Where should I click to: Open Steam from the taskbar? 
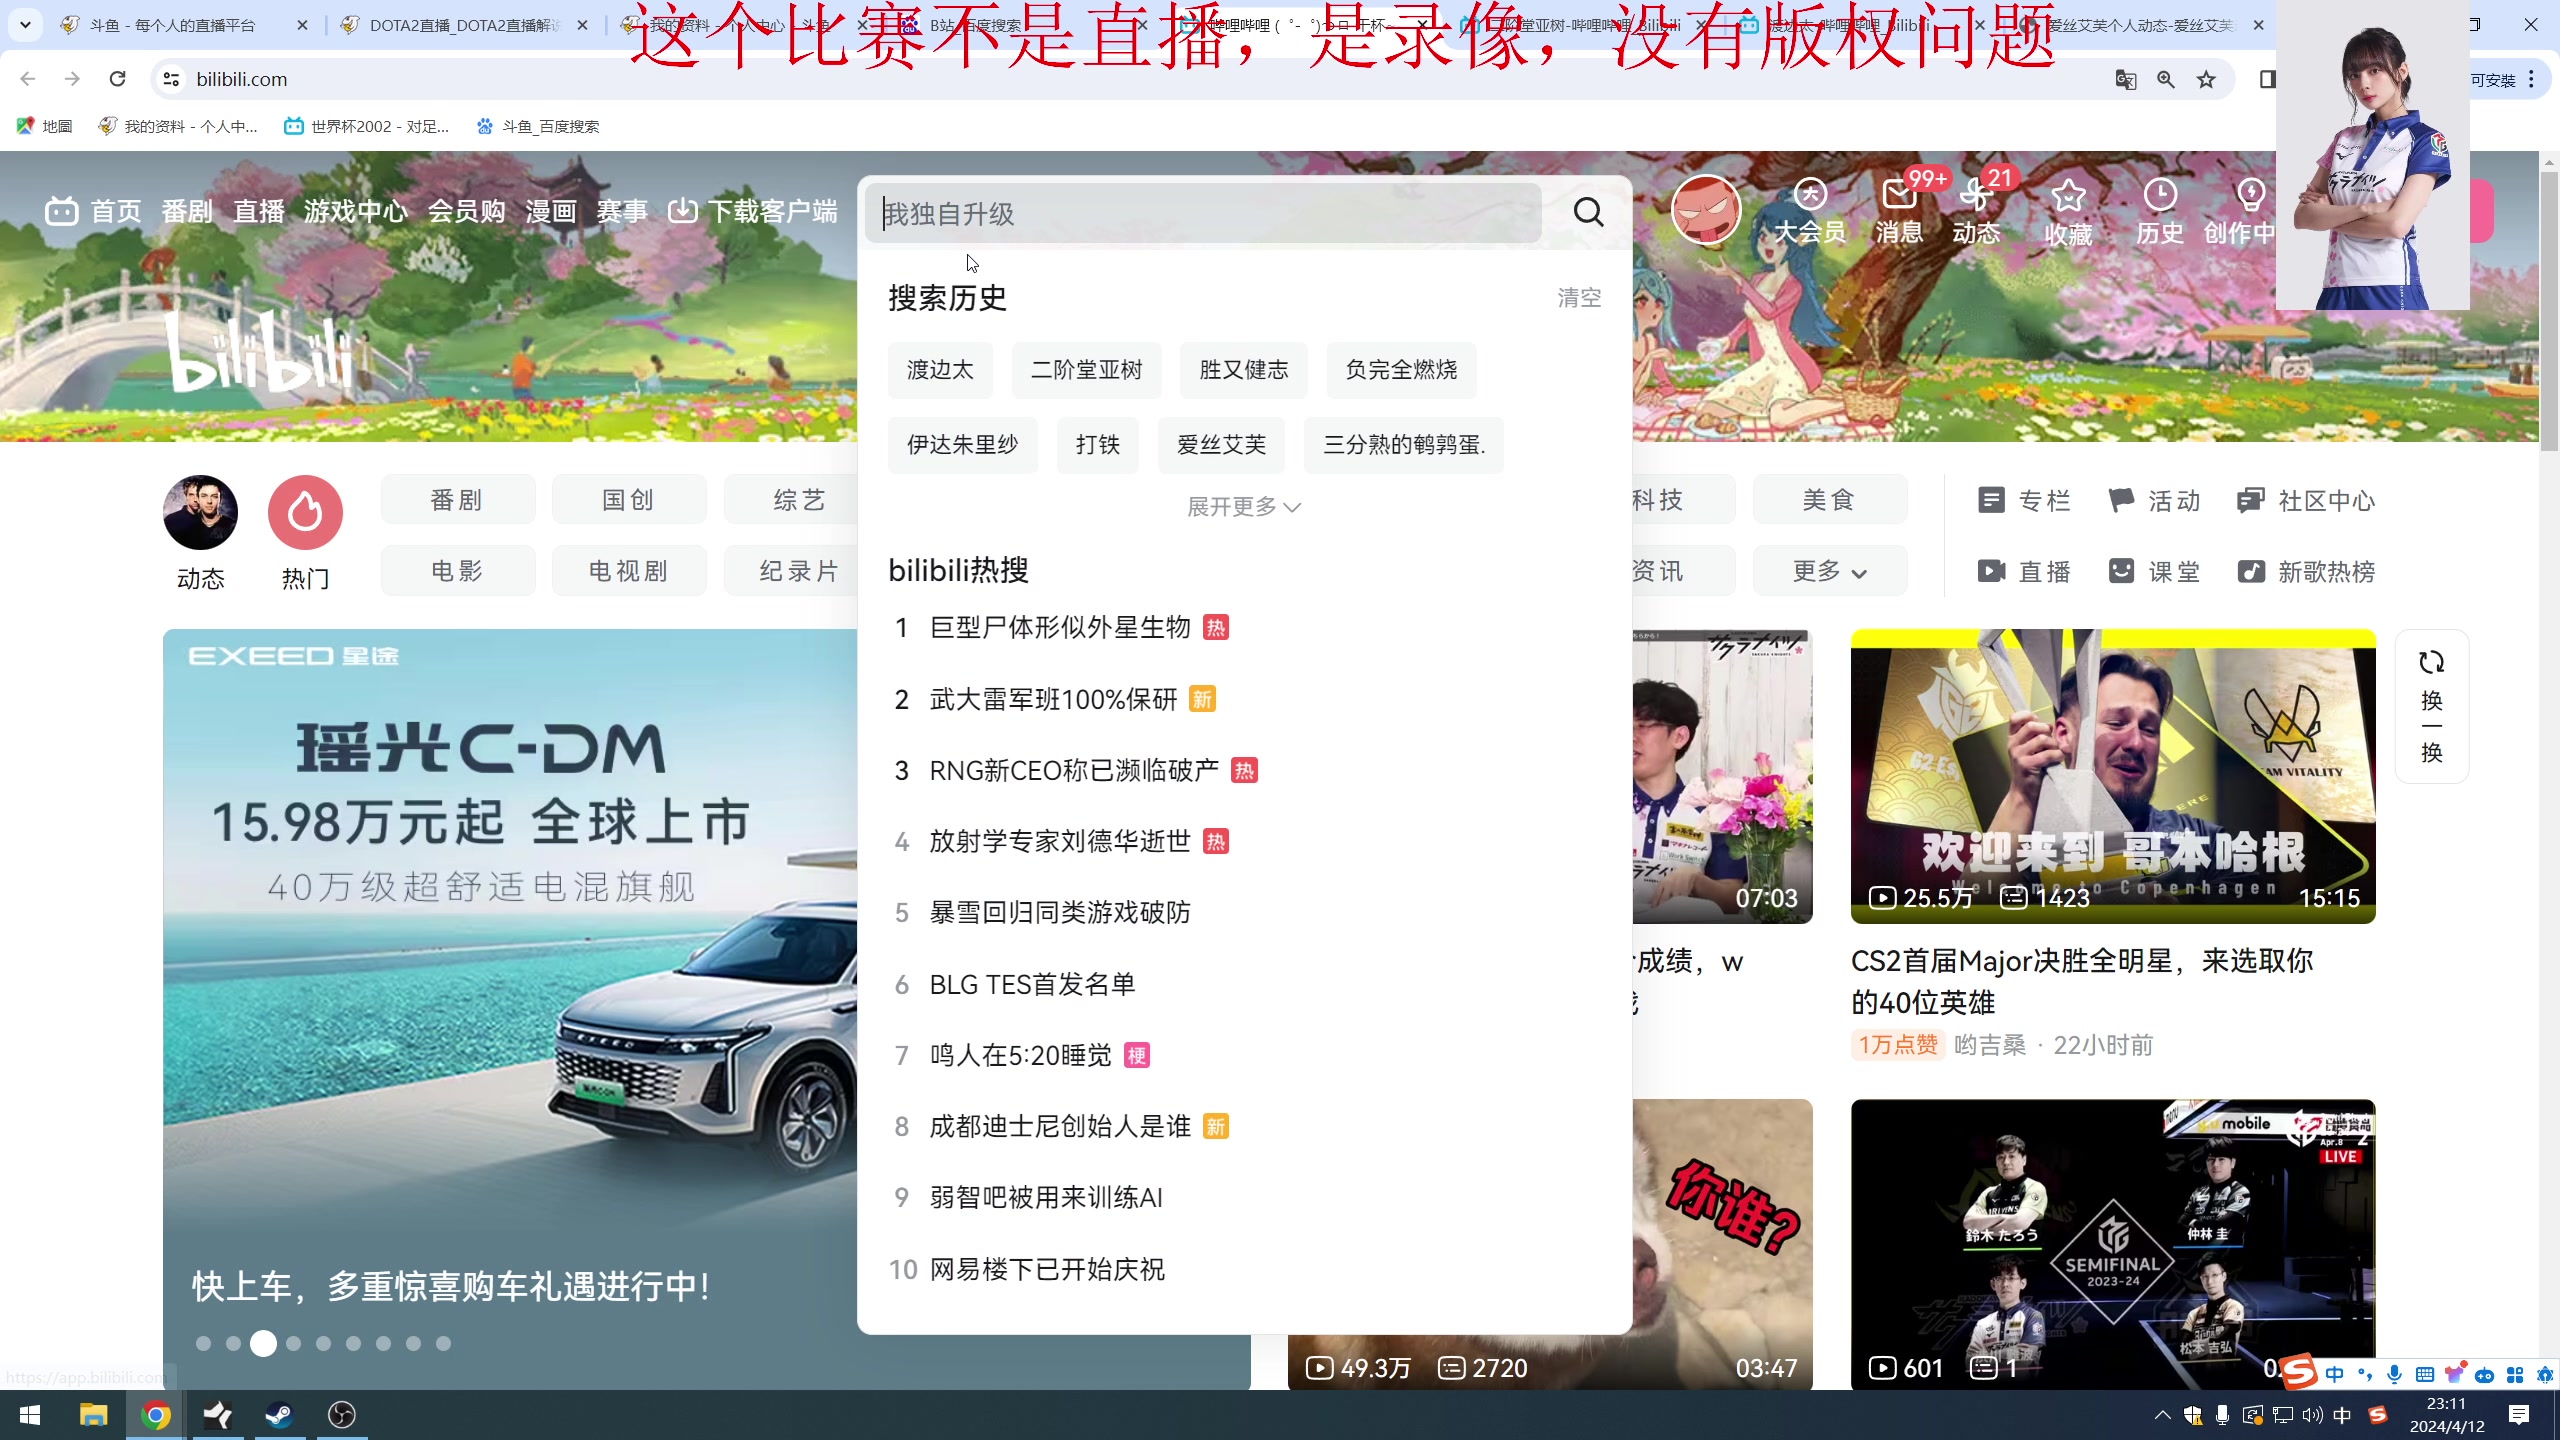pyautogui.click(x=279, y=1415)
